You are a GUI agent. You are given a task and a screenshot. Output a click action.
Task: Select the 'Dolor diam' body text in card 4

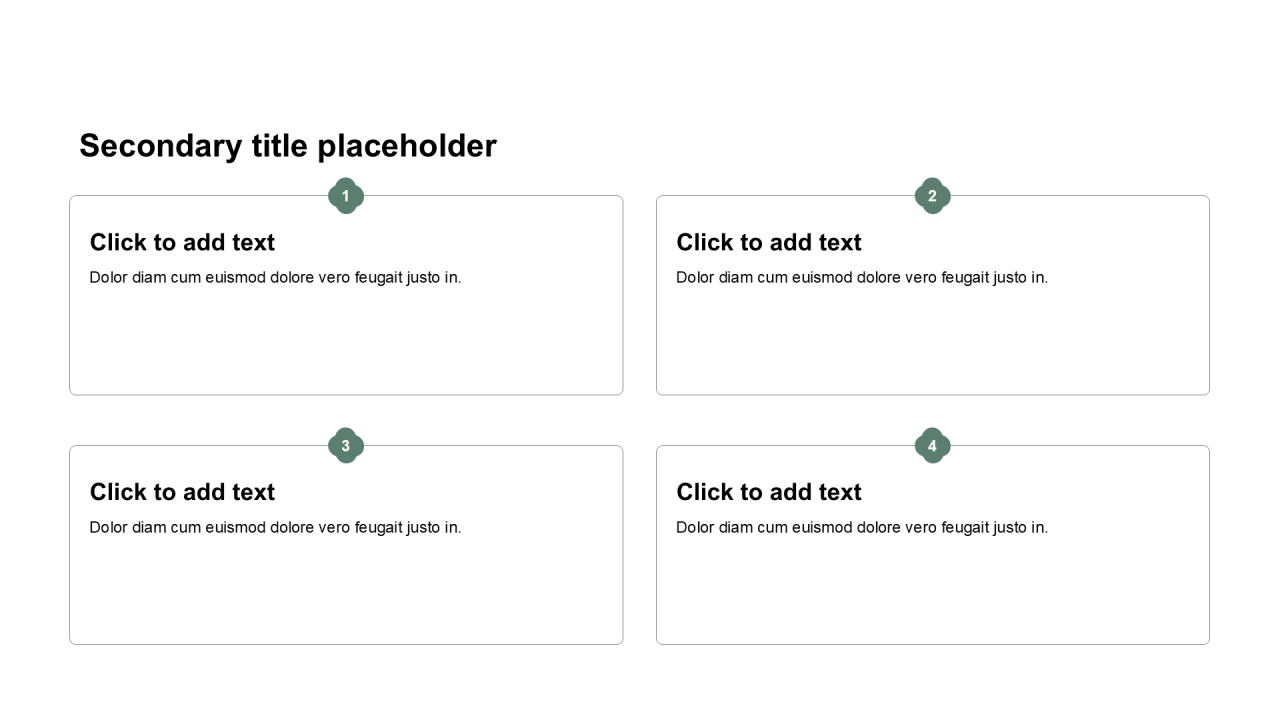coord(861,528)
